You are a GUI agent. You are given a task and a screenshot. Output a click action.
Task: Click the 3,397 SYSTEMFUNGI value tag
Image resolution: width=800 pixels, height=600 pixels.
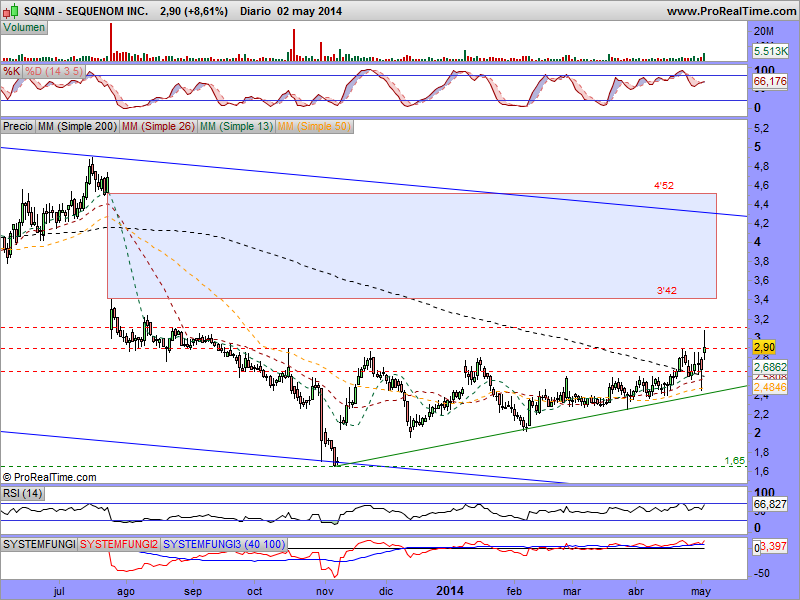(773, 547)
